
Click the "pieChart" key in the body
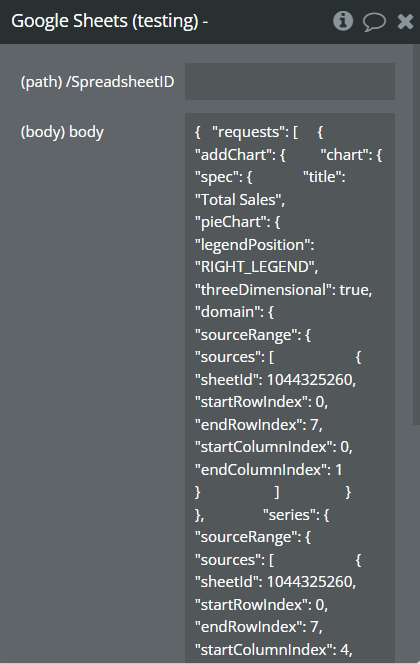(x=231, y=222)
